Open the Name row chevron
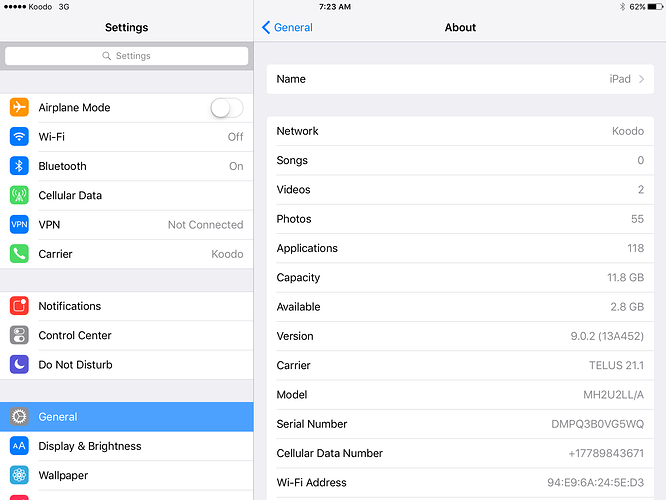This screenshot has width=666, height=500. (641, 79)
